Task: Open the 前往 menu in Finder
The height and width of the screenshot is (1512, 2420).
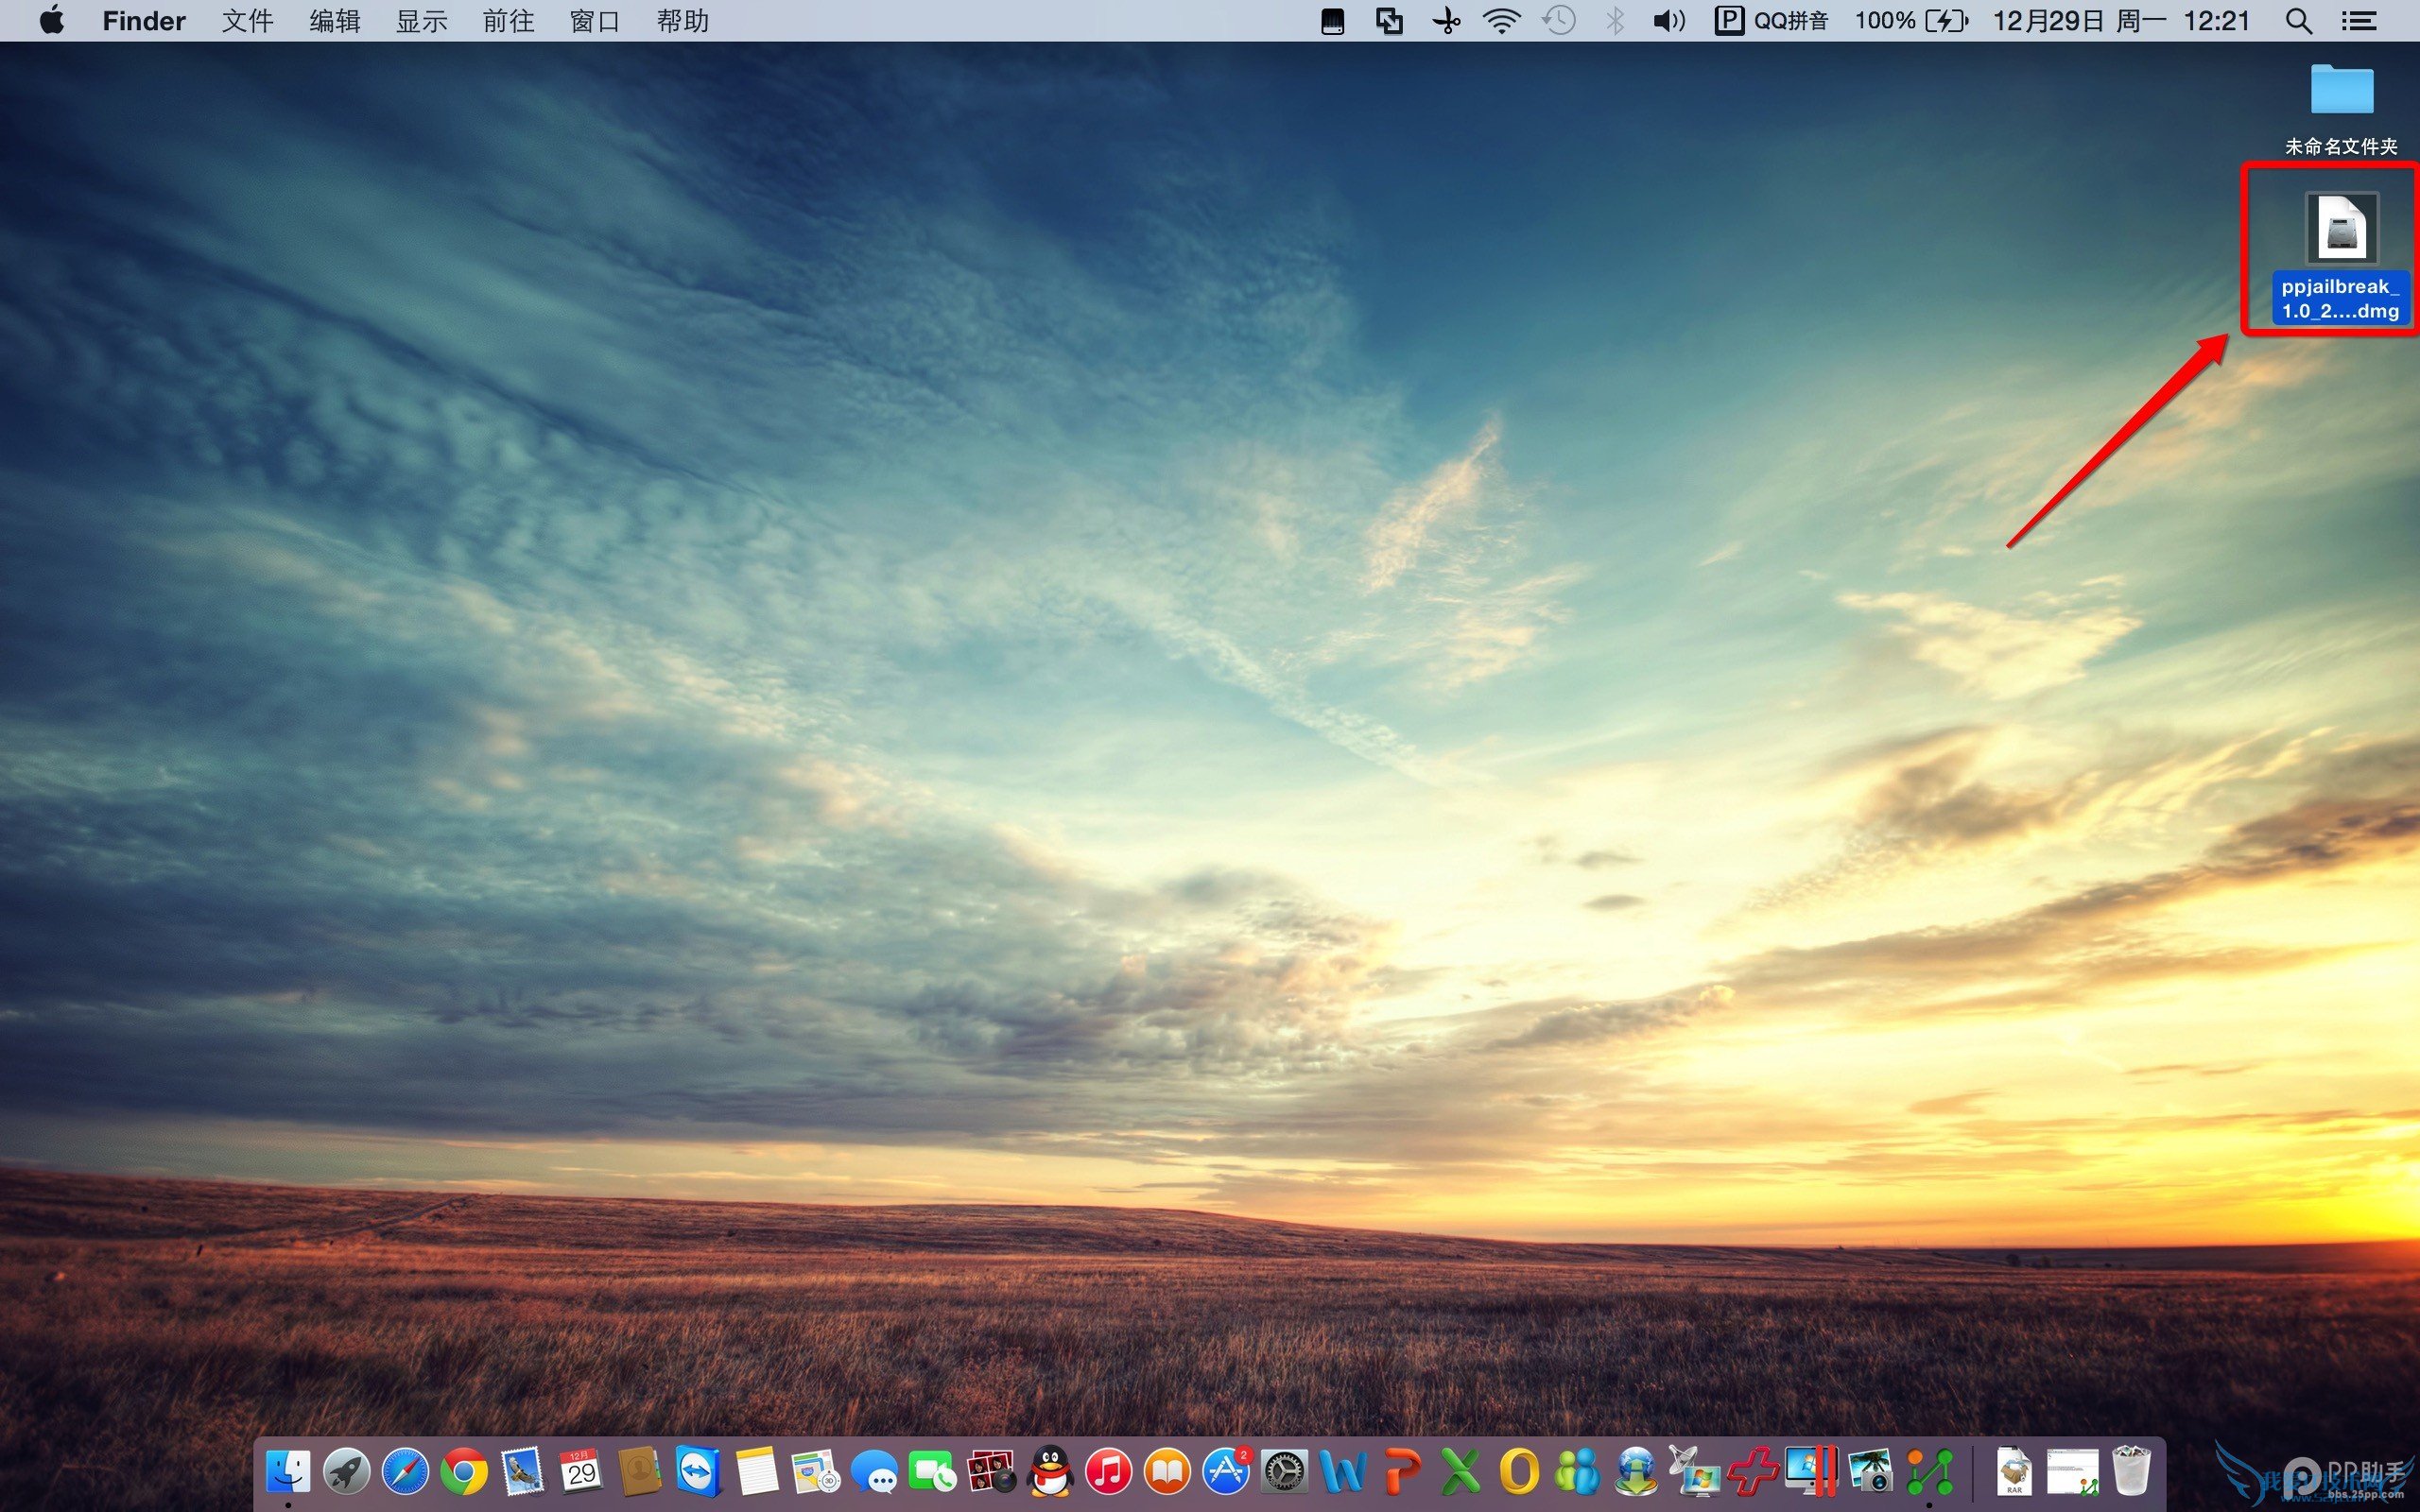Action: click(x=507, y=20)
